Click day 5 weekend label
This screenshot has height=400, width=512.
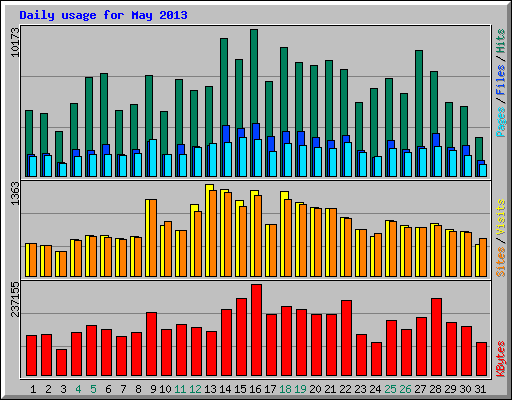click(x=93, y=389)
